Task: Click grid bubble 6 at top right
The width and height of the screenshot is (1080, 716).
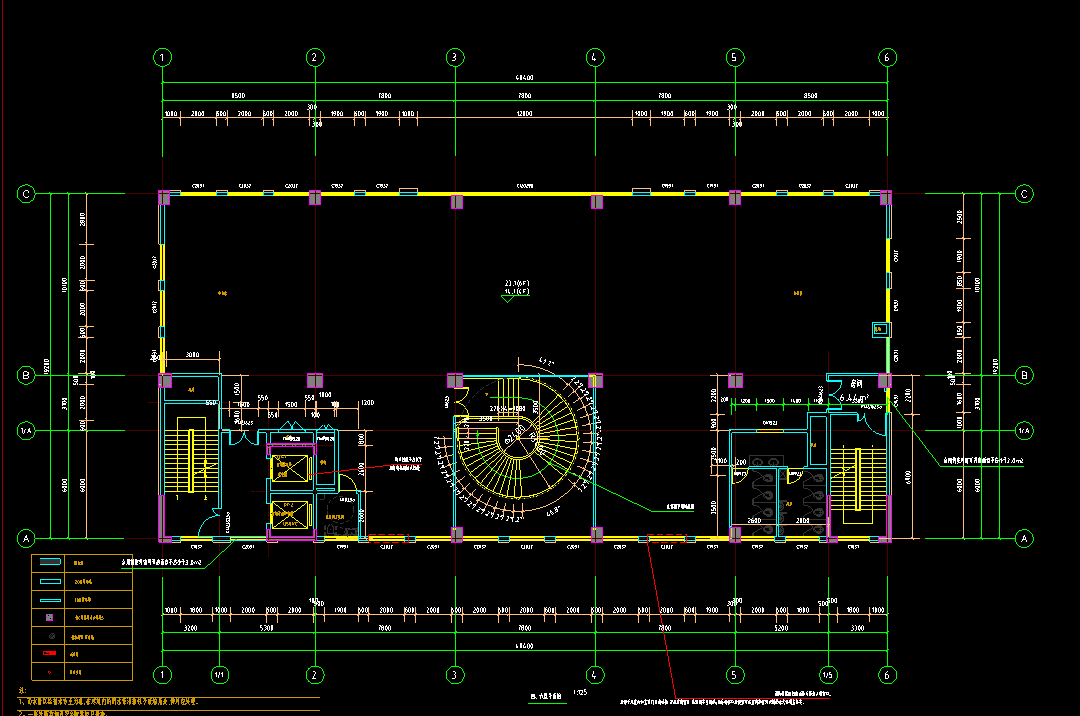Action: [x=887, y=57]
